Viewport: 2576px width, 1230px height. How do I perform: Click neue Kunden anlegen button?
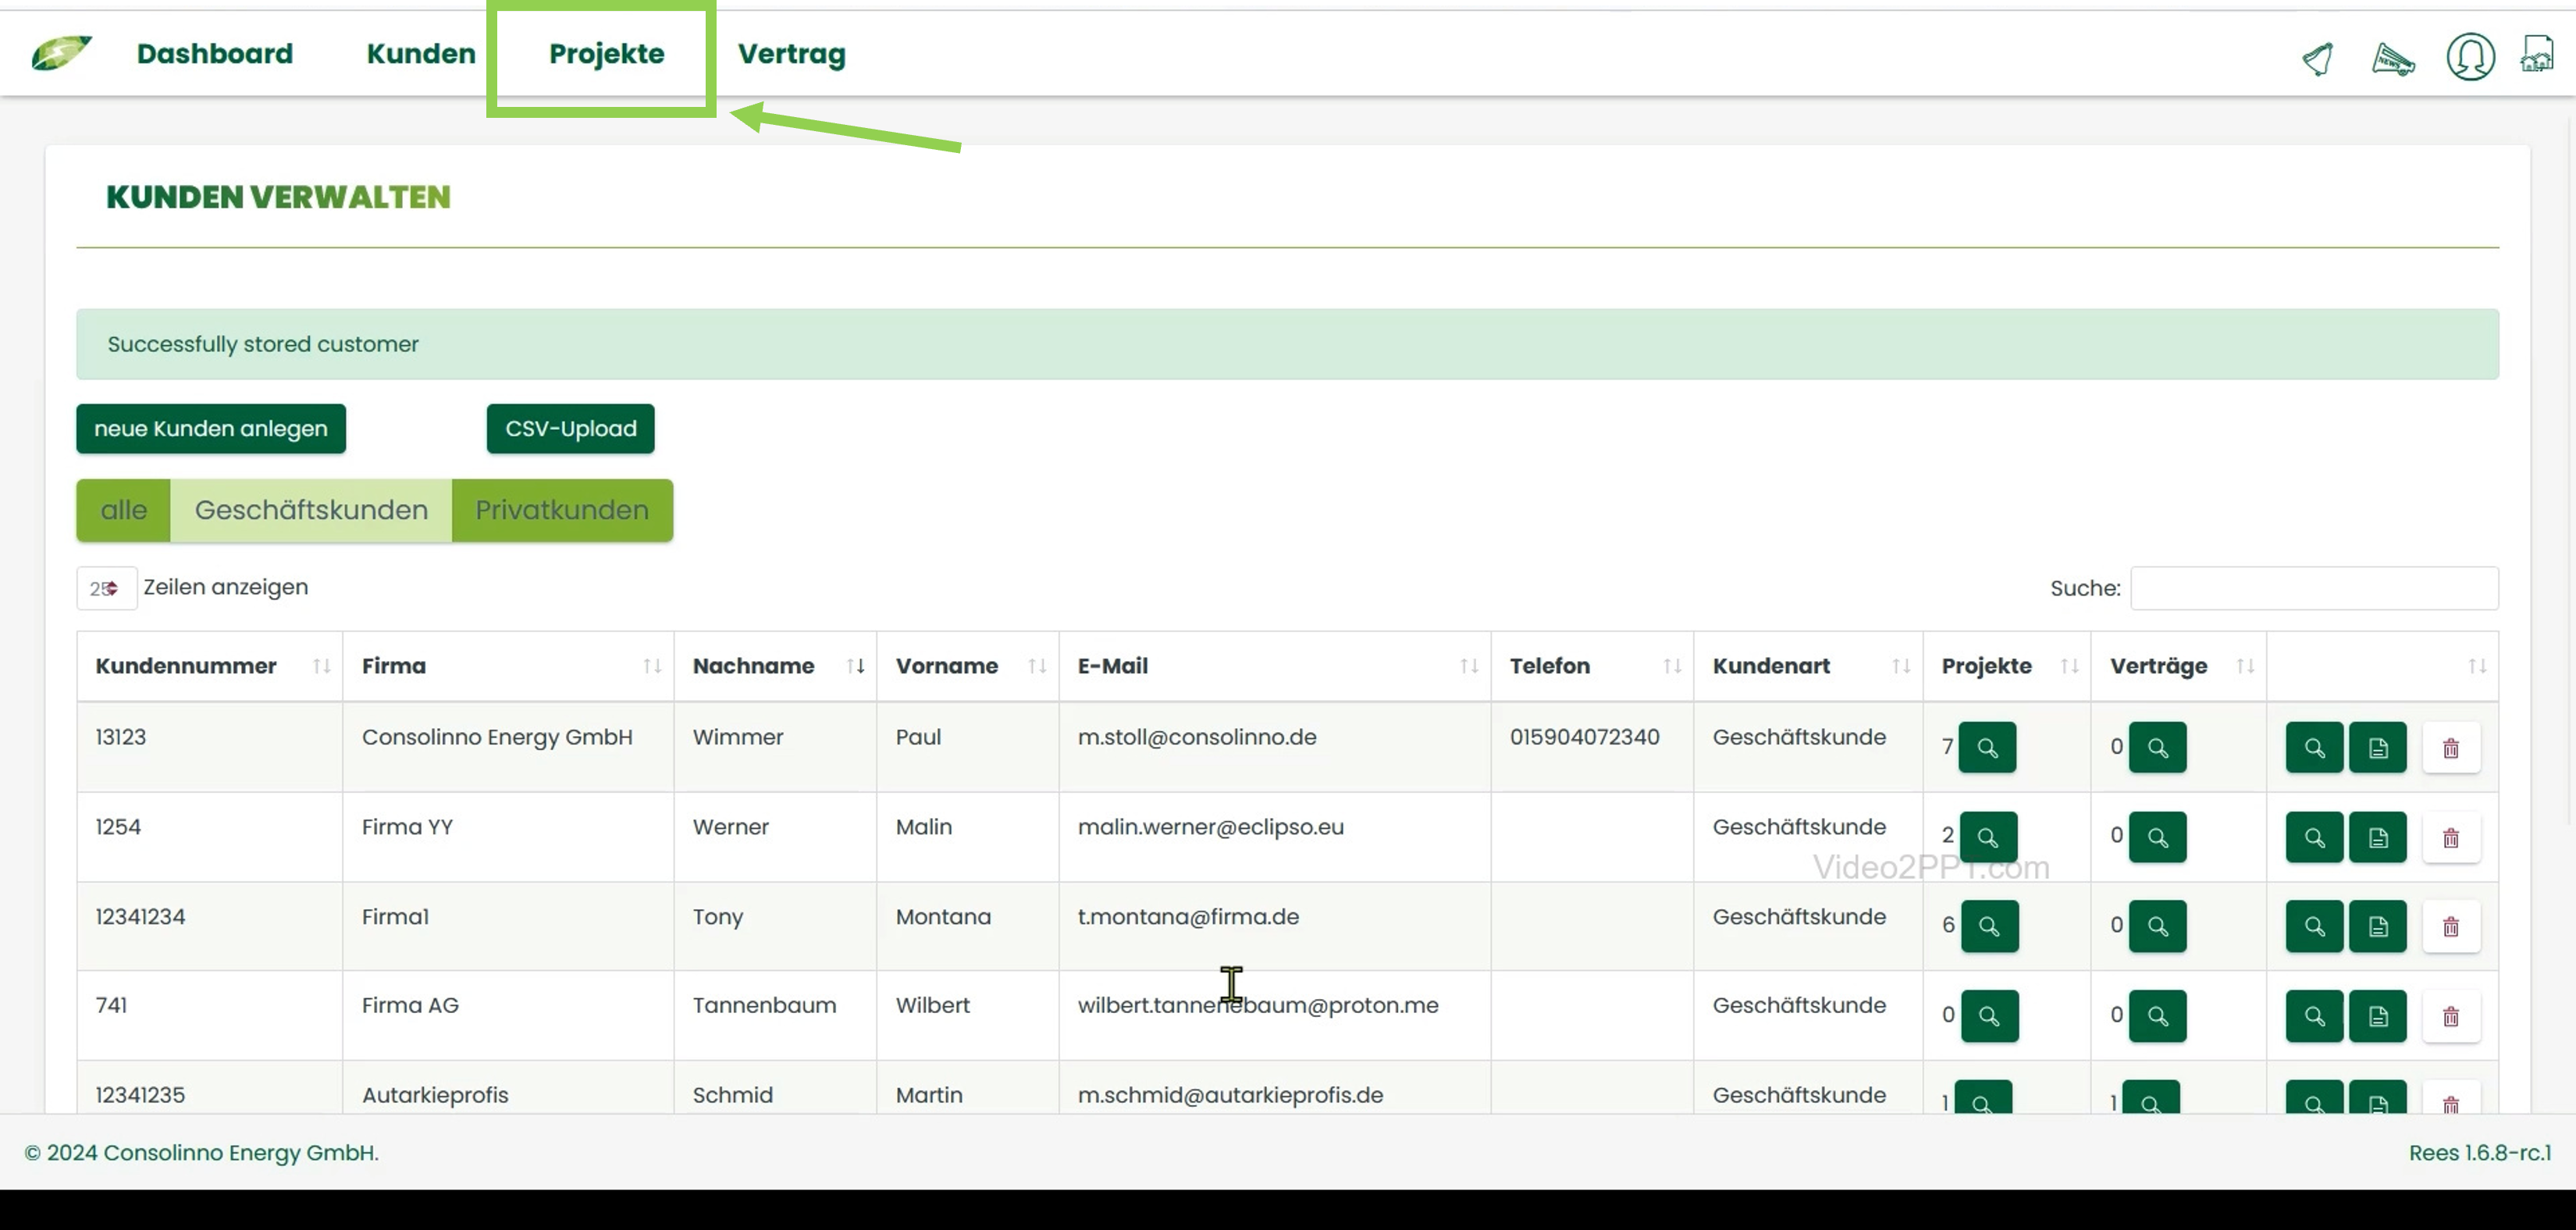coord(211,429)
